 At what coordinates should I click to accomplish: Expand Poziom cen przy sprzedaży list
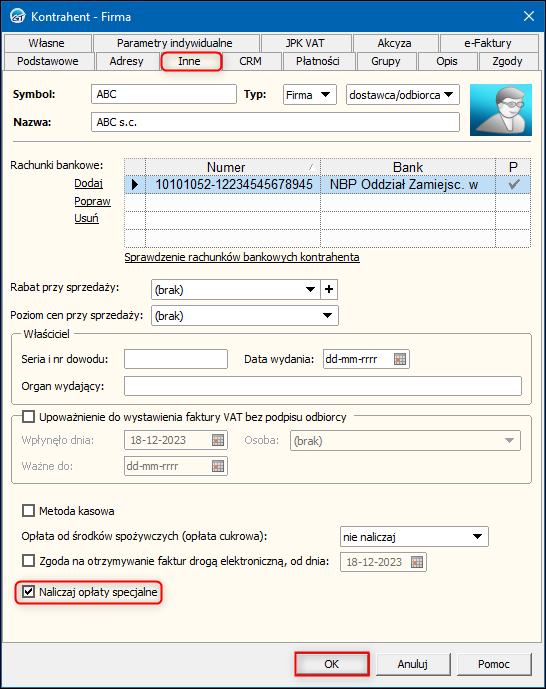coord(245,315)
